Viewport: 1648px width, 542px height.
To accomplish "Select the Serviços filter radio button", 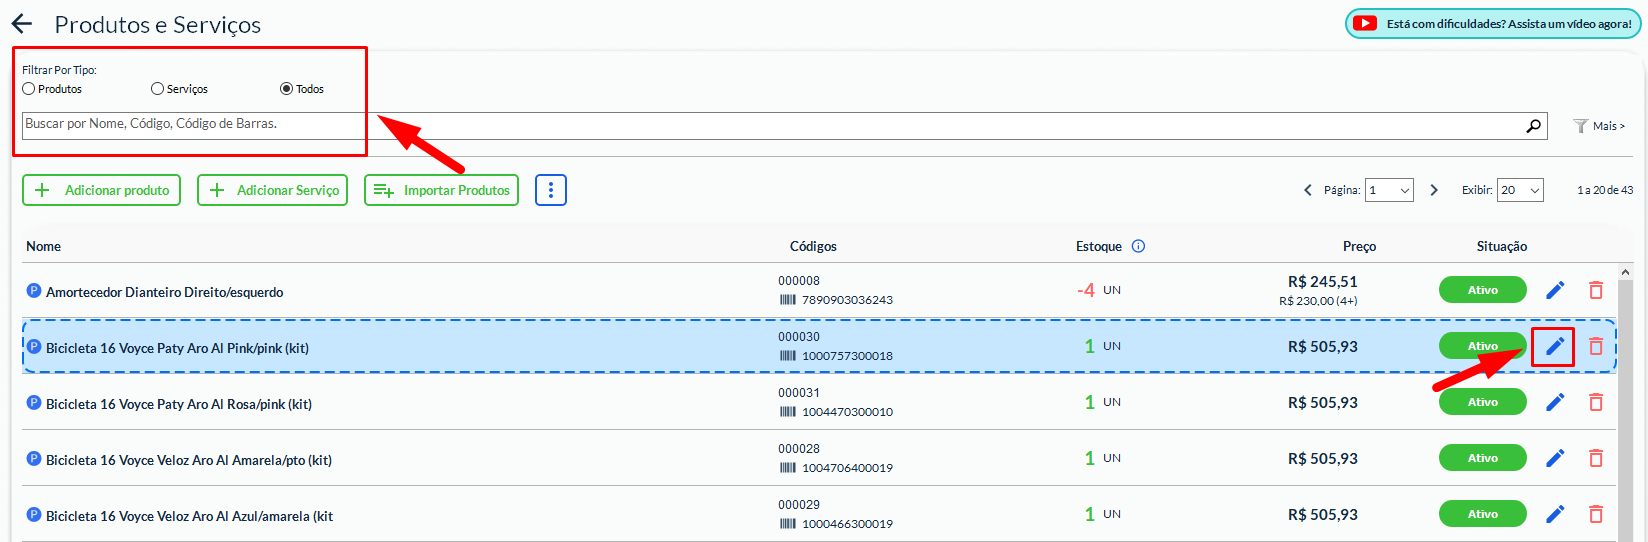I will [x=157, y=89].
